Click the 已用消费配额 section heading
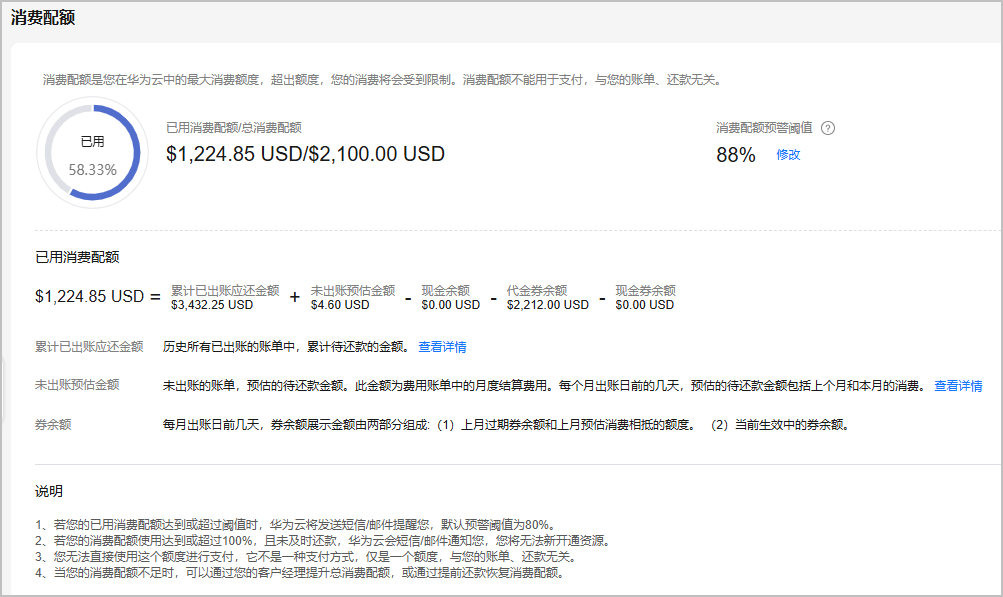Viewport: 1003px width, 597px height. [77, 257]
